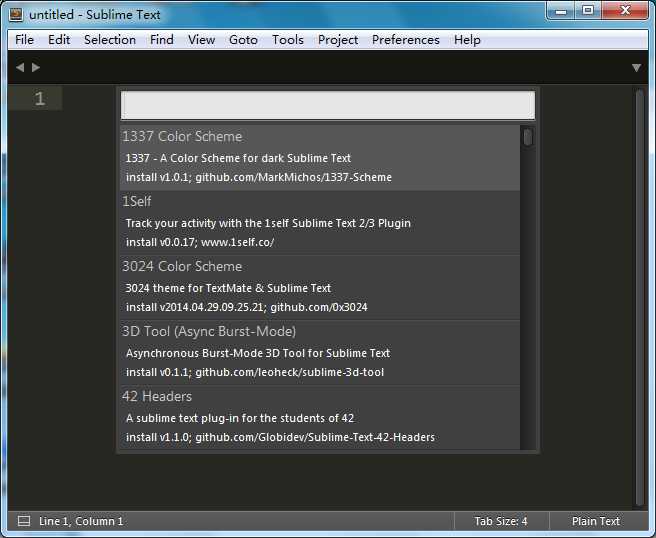Click "1337 - A Color Scheme for dark" description

(238, 158)
